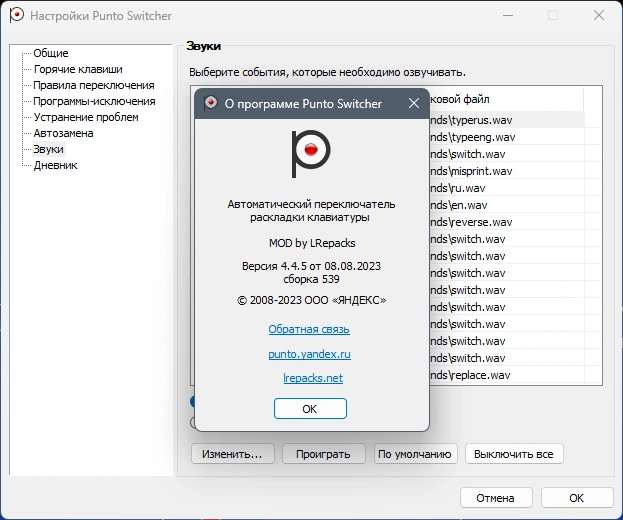Click the About dialog title bar icon

click(x=211, y=103)
